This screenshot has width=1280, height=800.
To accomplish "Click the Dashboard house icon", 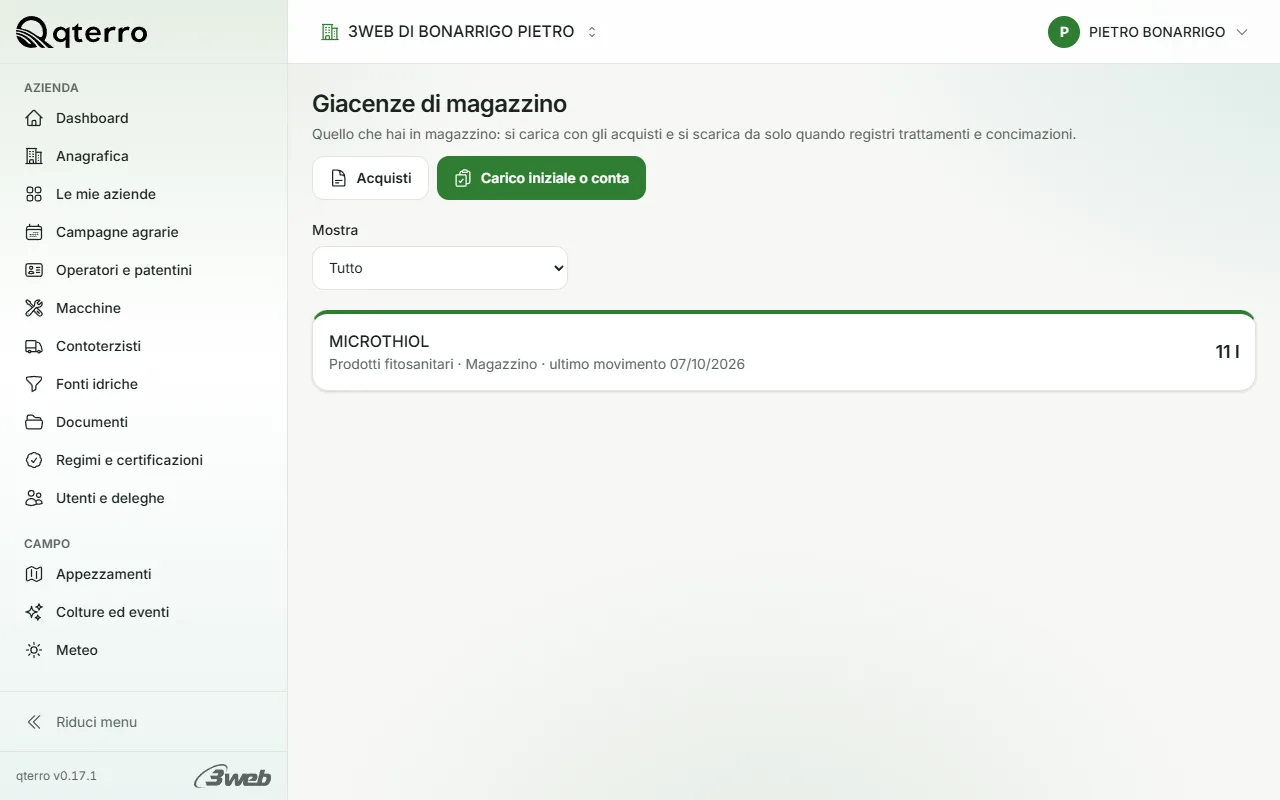I will pyautogui.click(x=34, y=118).
